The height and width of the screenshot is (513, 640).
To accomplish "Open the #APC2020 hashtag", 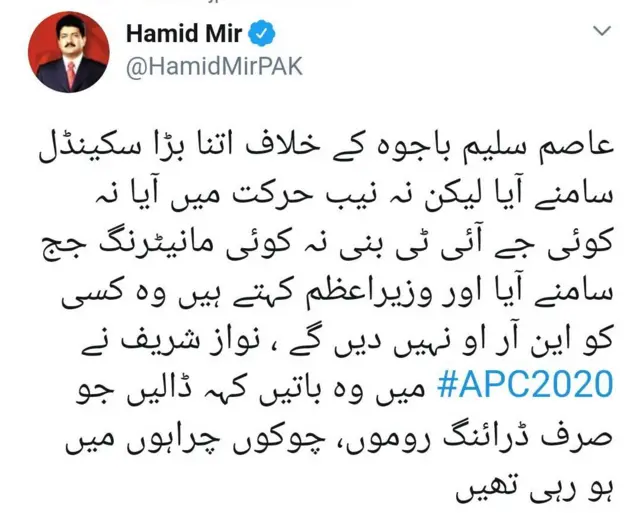I will [525, 385].
